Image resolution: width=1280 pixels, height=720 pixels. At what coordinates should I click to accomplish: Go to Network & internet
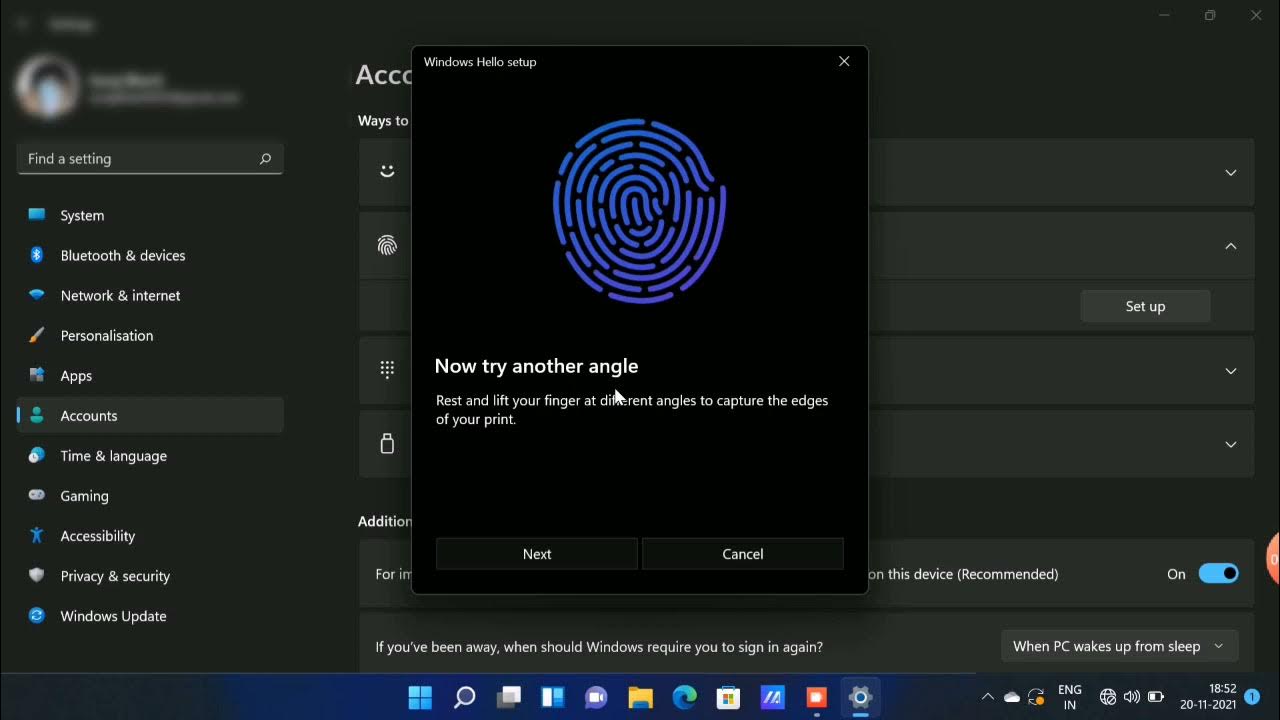pos(150,295)
